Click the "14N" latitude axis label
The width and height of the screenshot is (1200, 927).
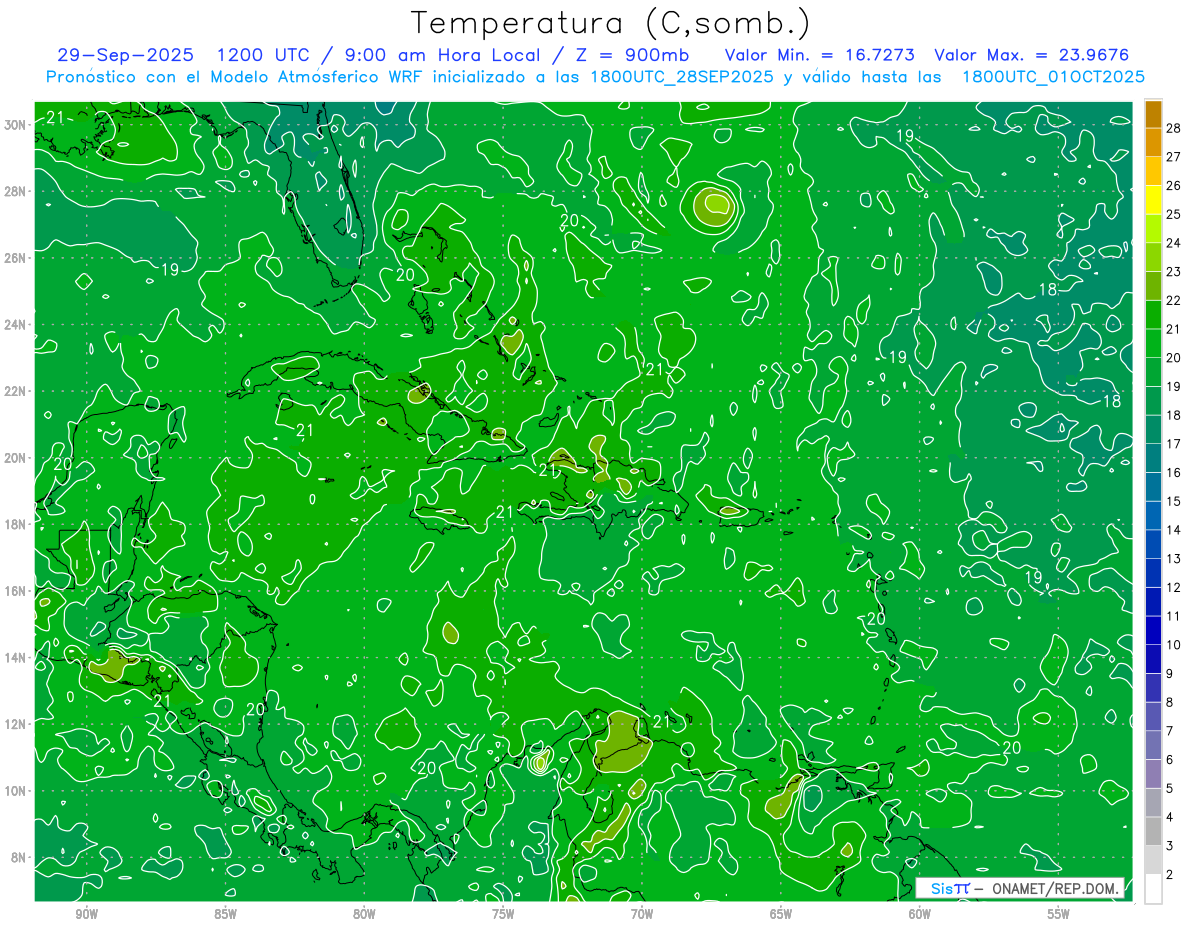tap(16, 658)
